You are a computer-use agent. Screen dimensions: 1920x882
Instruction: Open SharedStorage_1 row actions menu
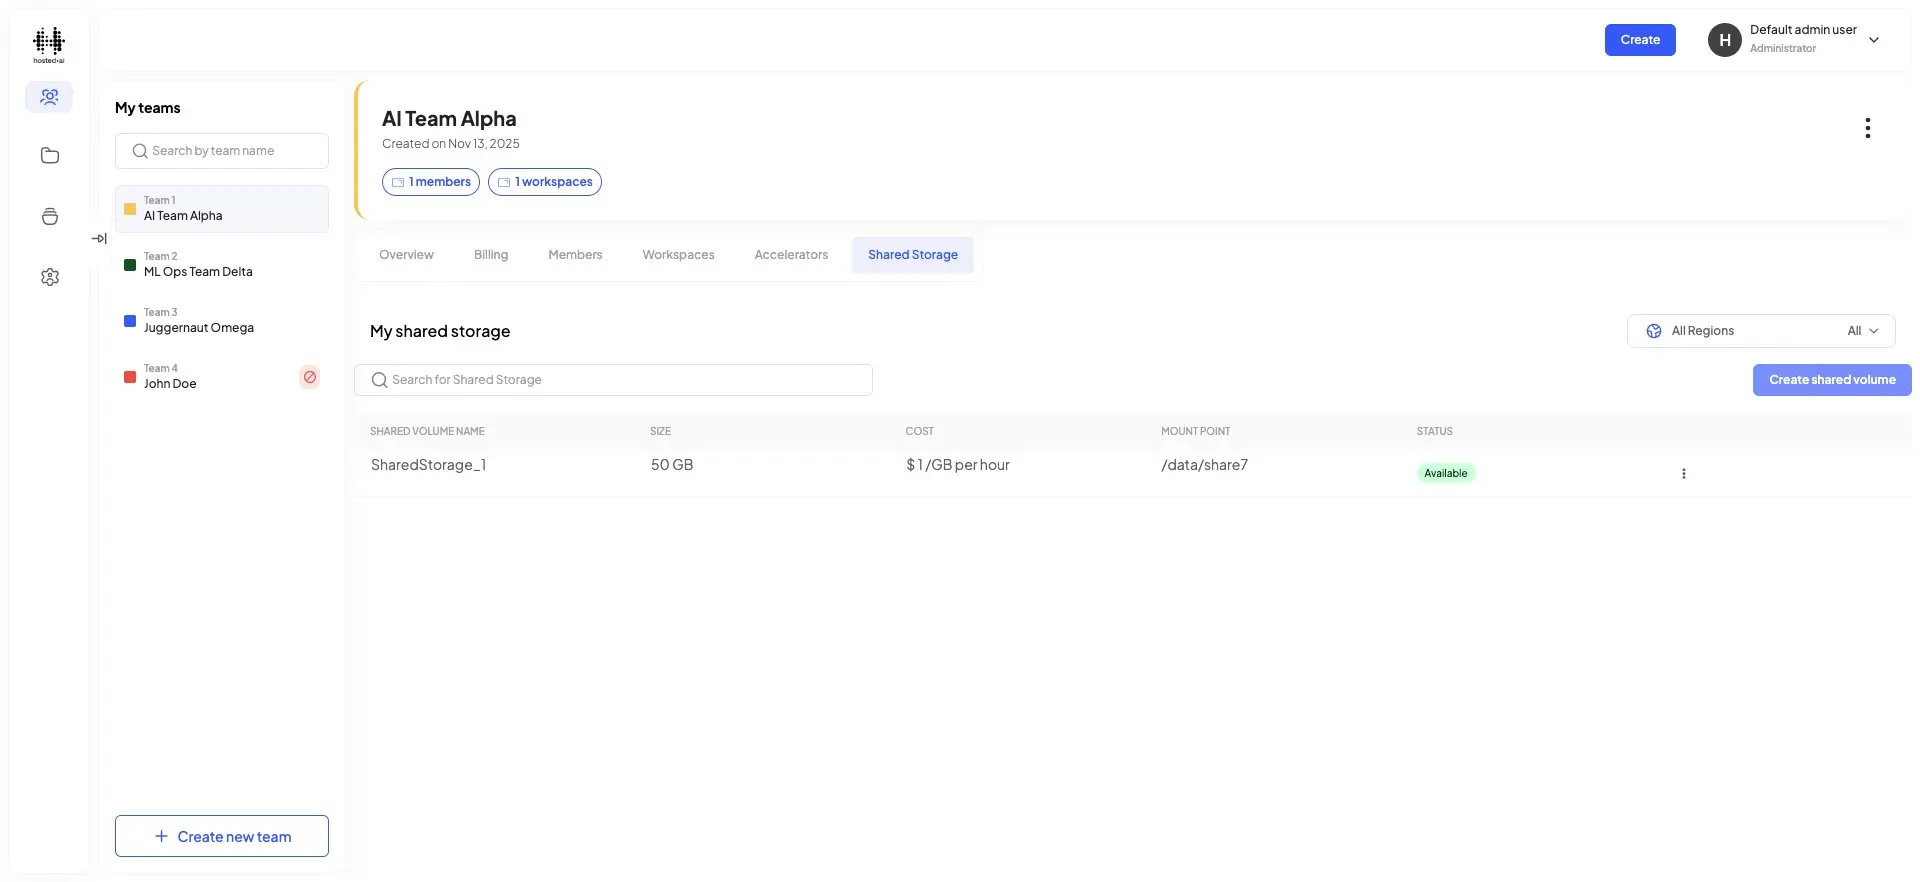(1684, 474)
